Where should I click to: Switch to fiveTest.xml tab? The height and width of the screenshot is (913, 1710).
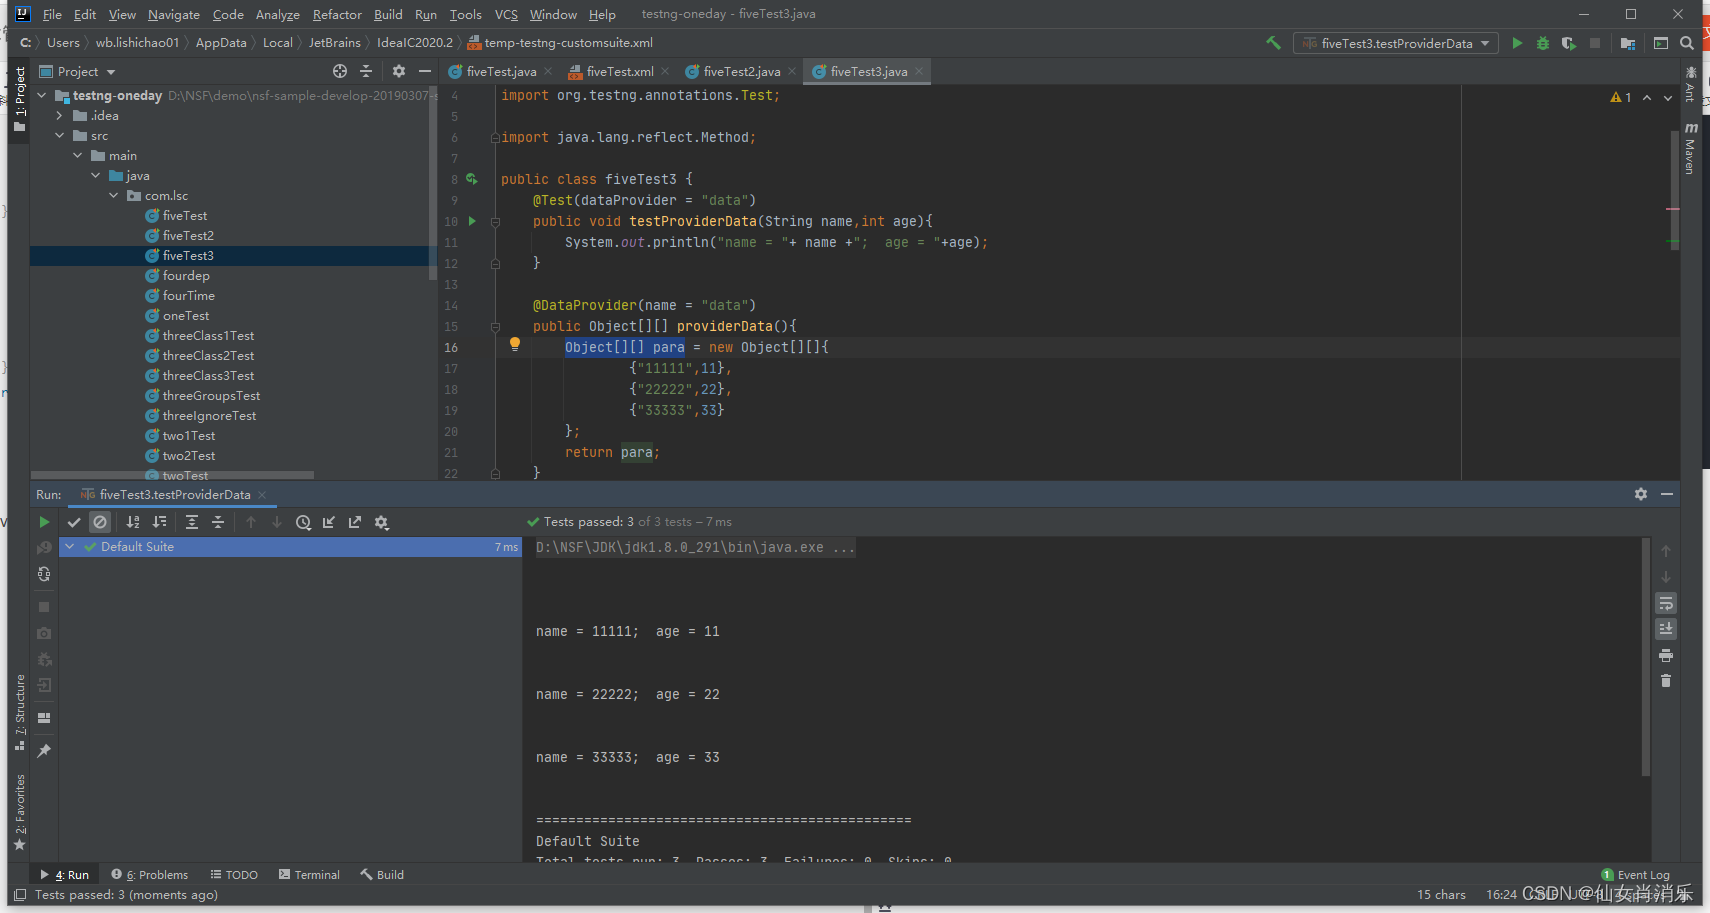(620, 71)
